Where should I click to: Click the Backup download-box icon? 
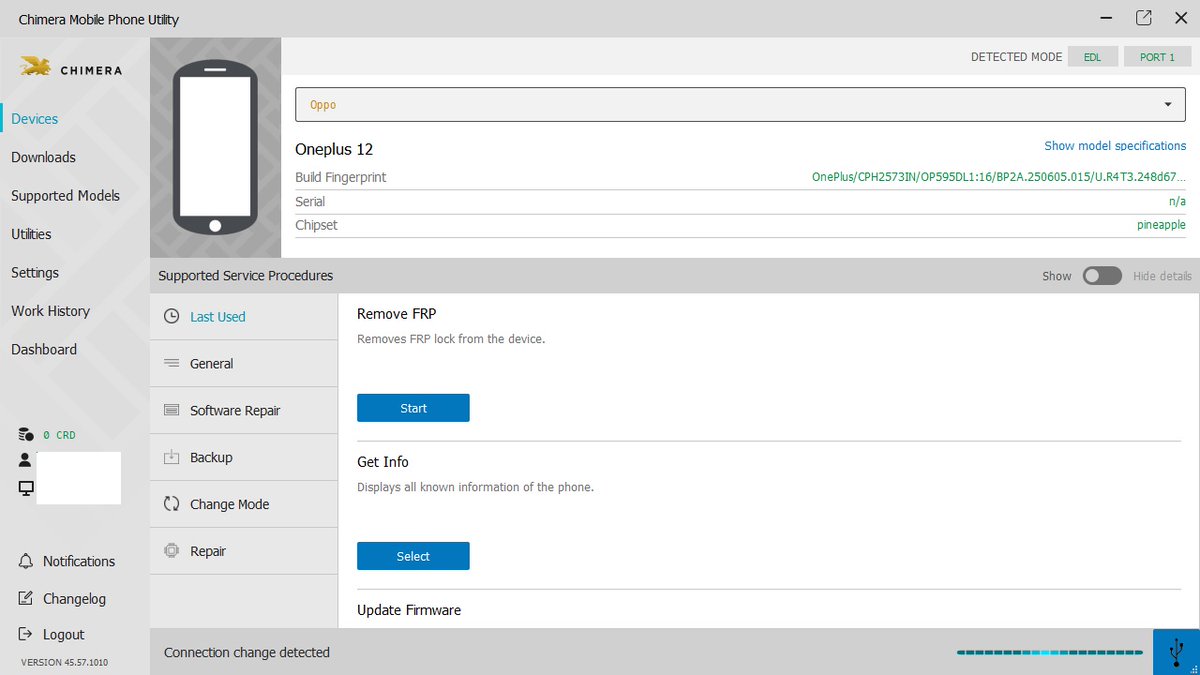click(171, 457)
